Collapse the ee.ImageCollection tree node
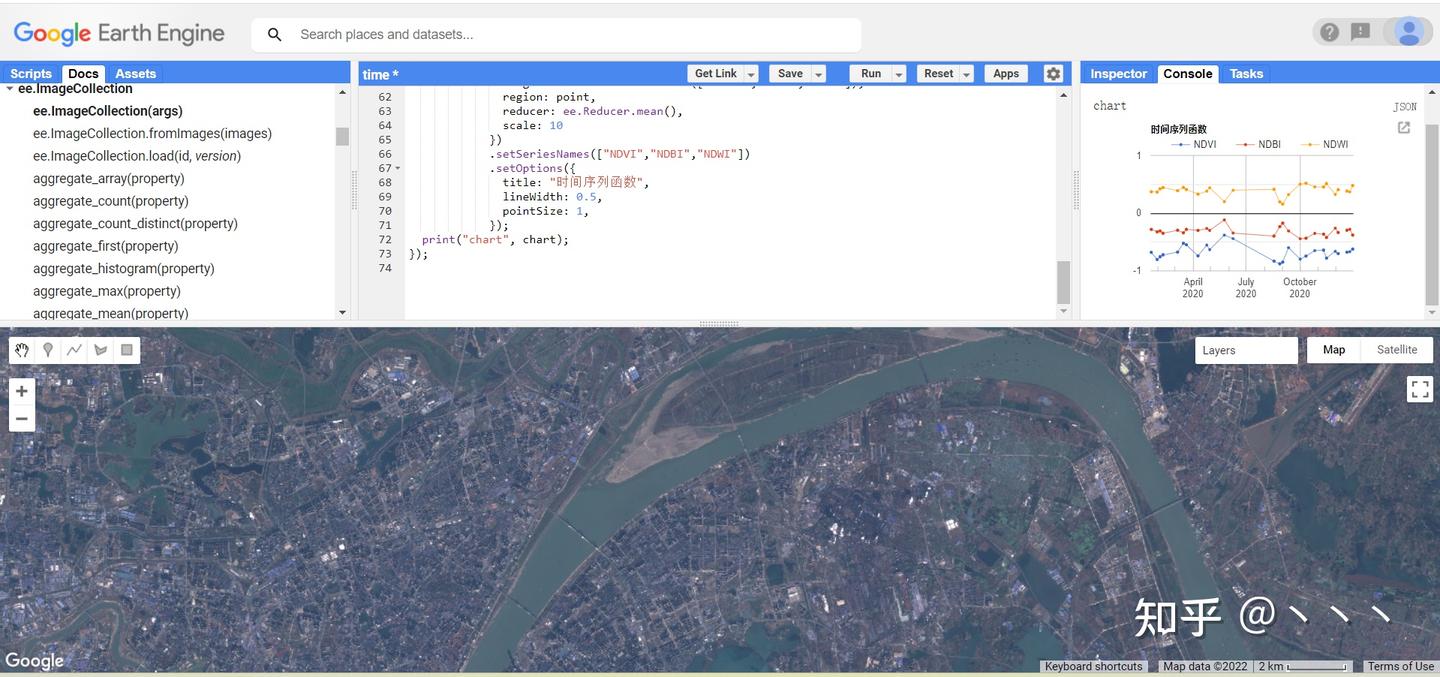 [10, 89]
